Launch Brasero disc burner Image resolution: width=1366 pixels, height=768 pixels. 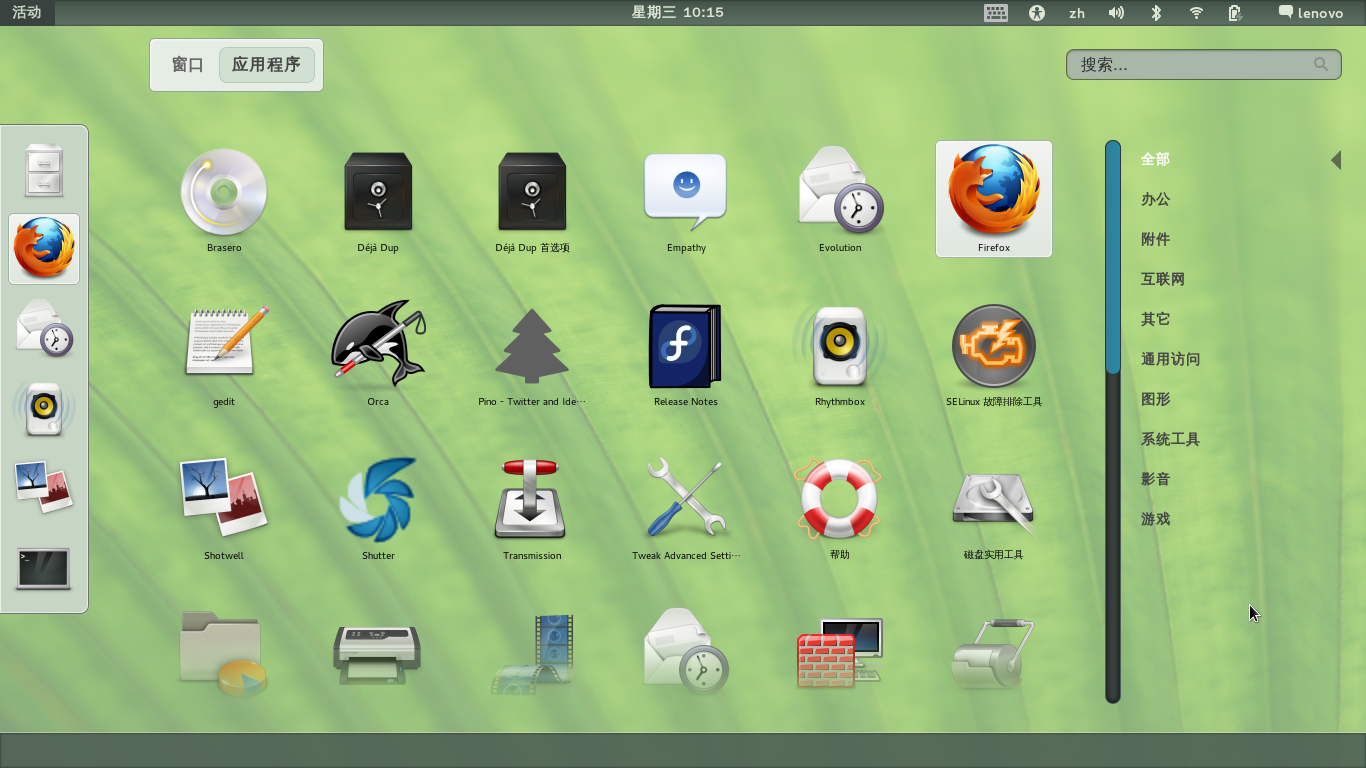[x=224, y=199]
